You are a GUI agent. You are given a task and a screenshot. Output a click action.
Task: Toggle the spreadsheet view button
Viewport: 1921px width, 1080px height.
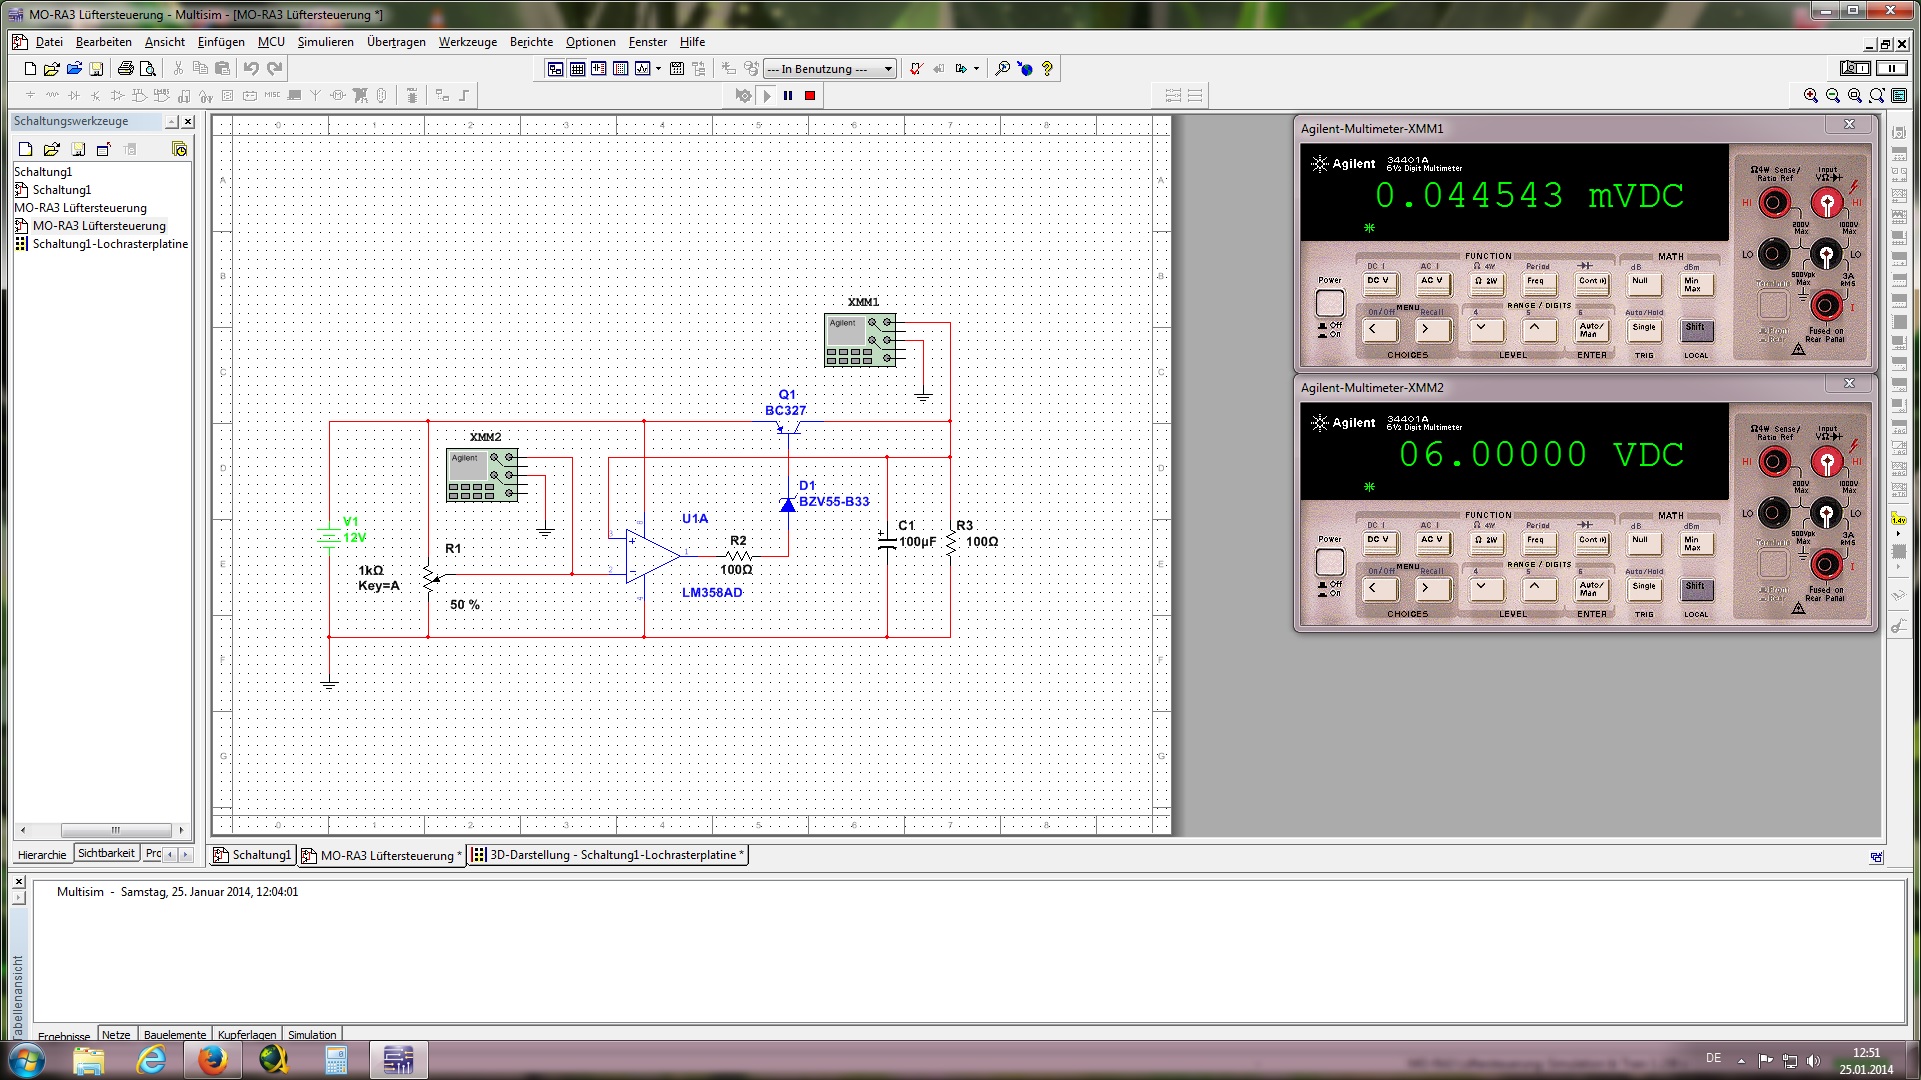(577, 69)
